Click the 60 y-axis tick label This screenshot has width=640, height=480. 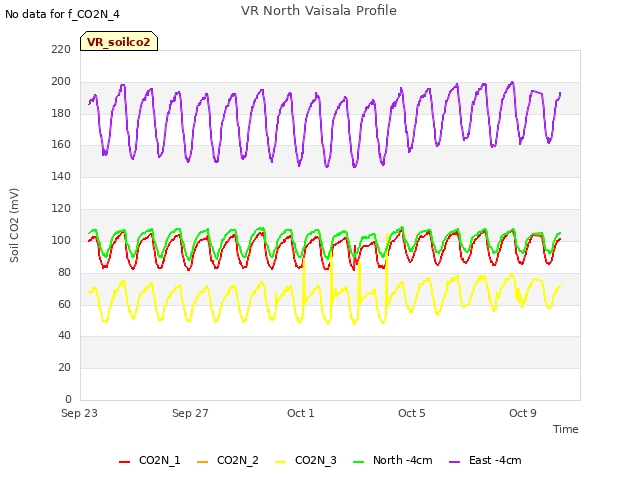64,304
